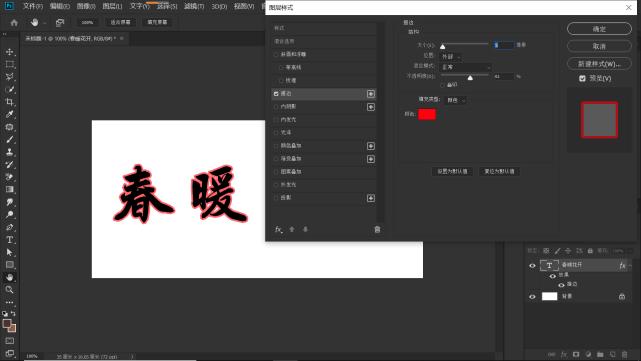641x361 pixels.
Task: Select the Hand tool in left toolbar
Action: click(9, 277)
